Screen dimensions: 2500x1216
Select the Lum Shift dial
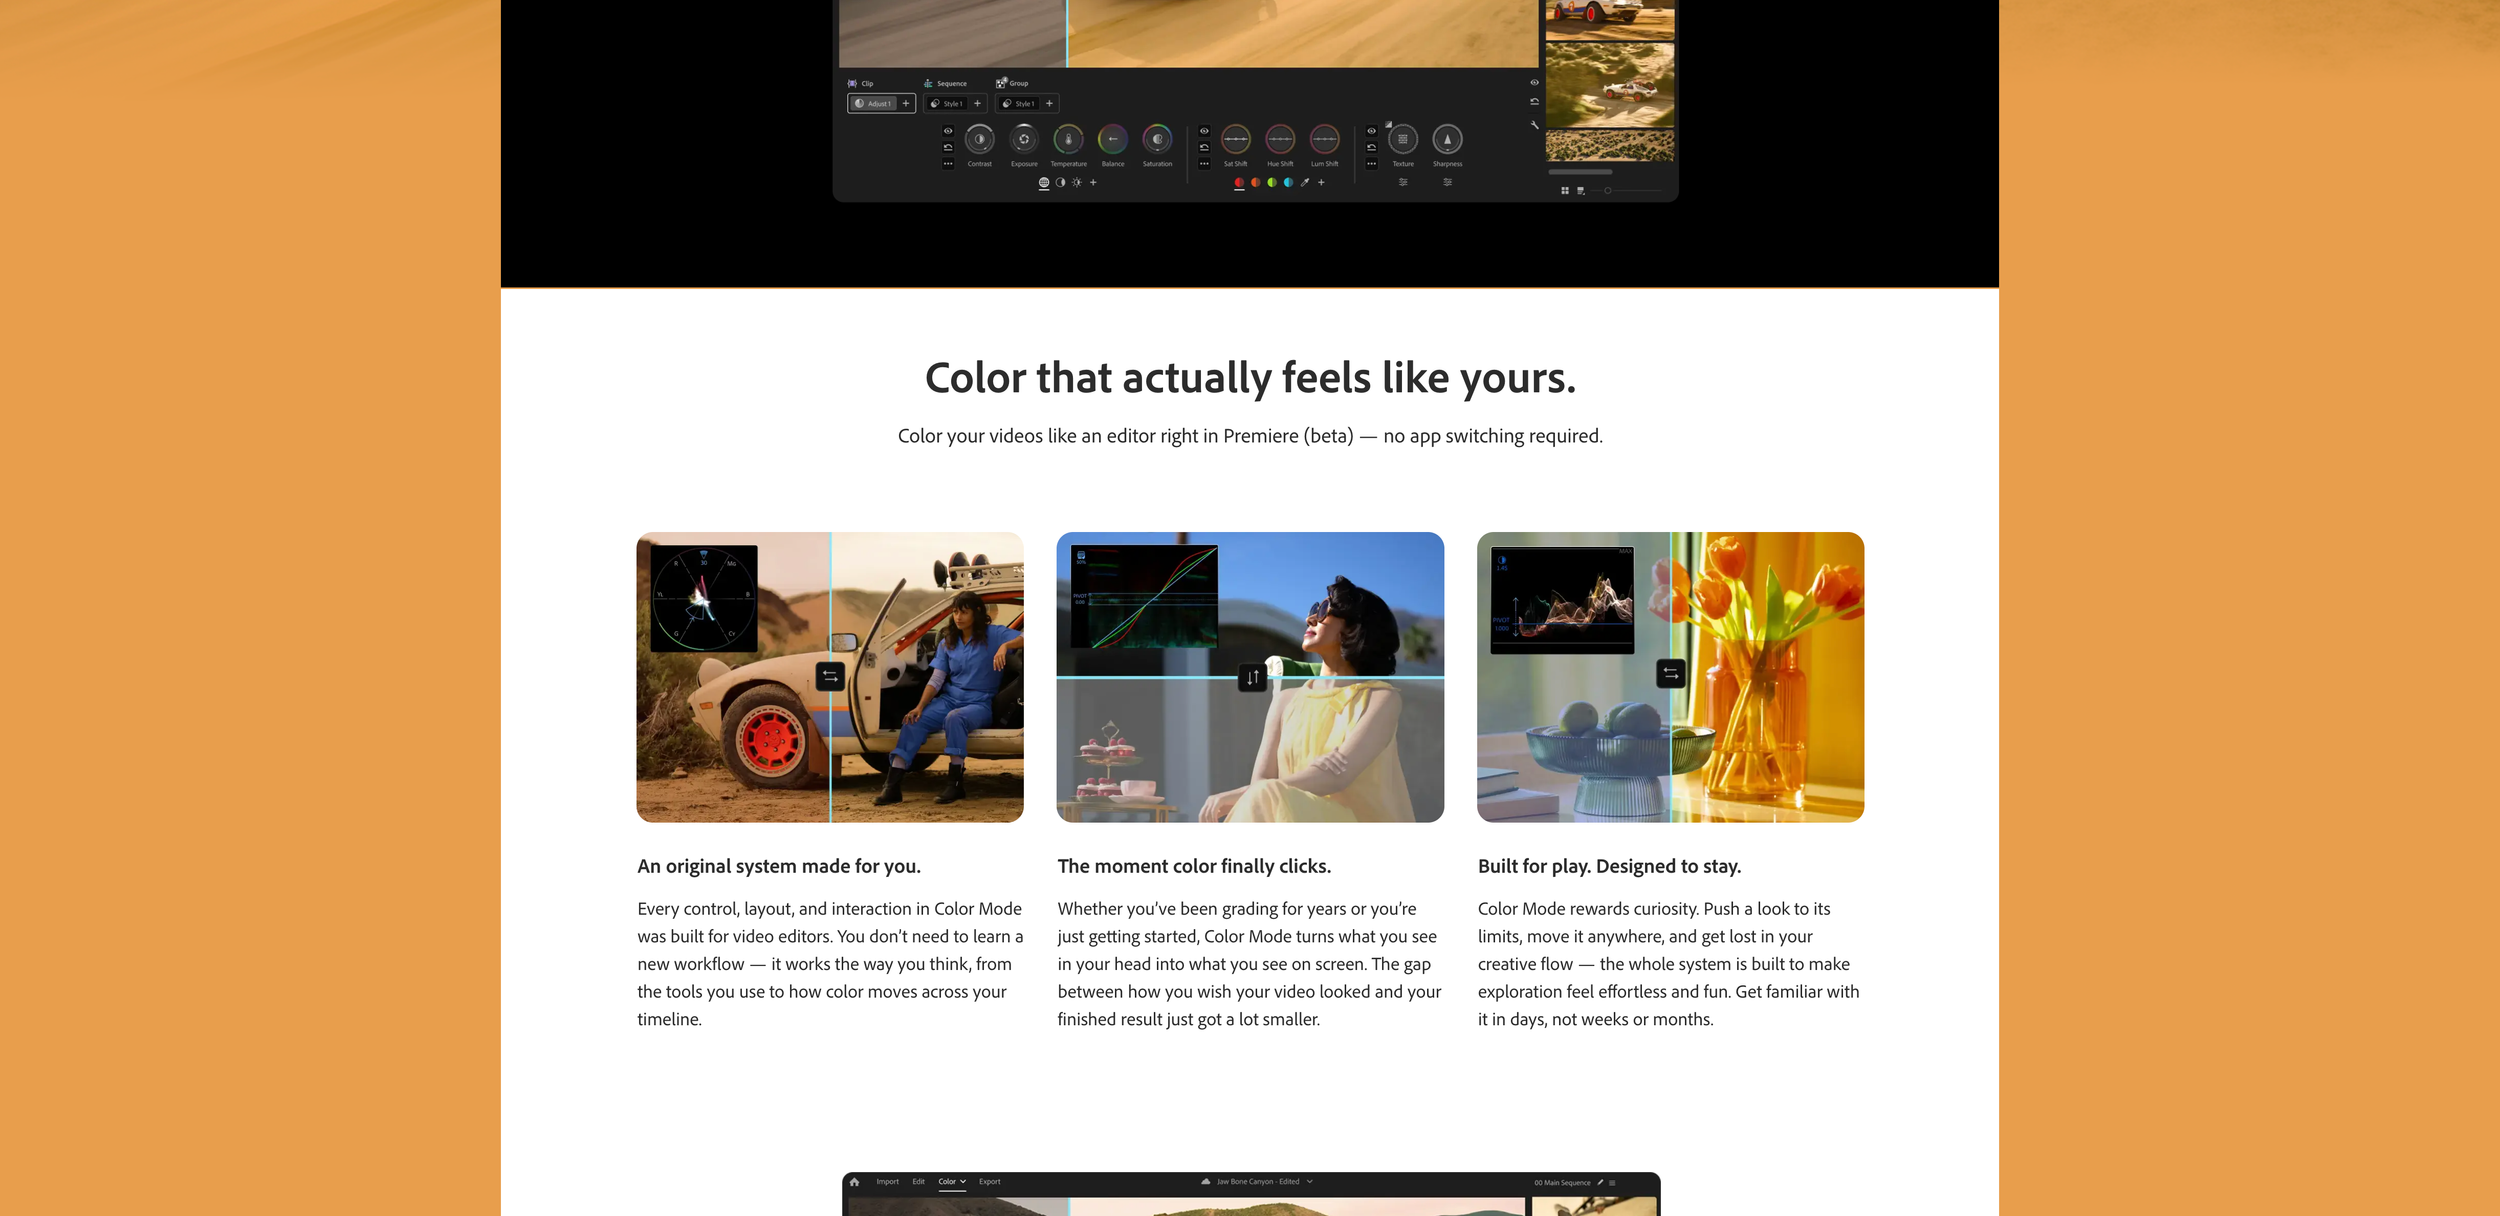point(1324,139)
